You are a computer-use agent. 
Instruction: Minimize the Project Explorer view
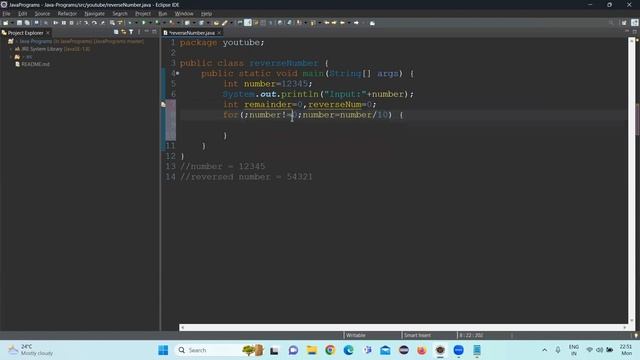pyautogui.click(x=147, y=32)
